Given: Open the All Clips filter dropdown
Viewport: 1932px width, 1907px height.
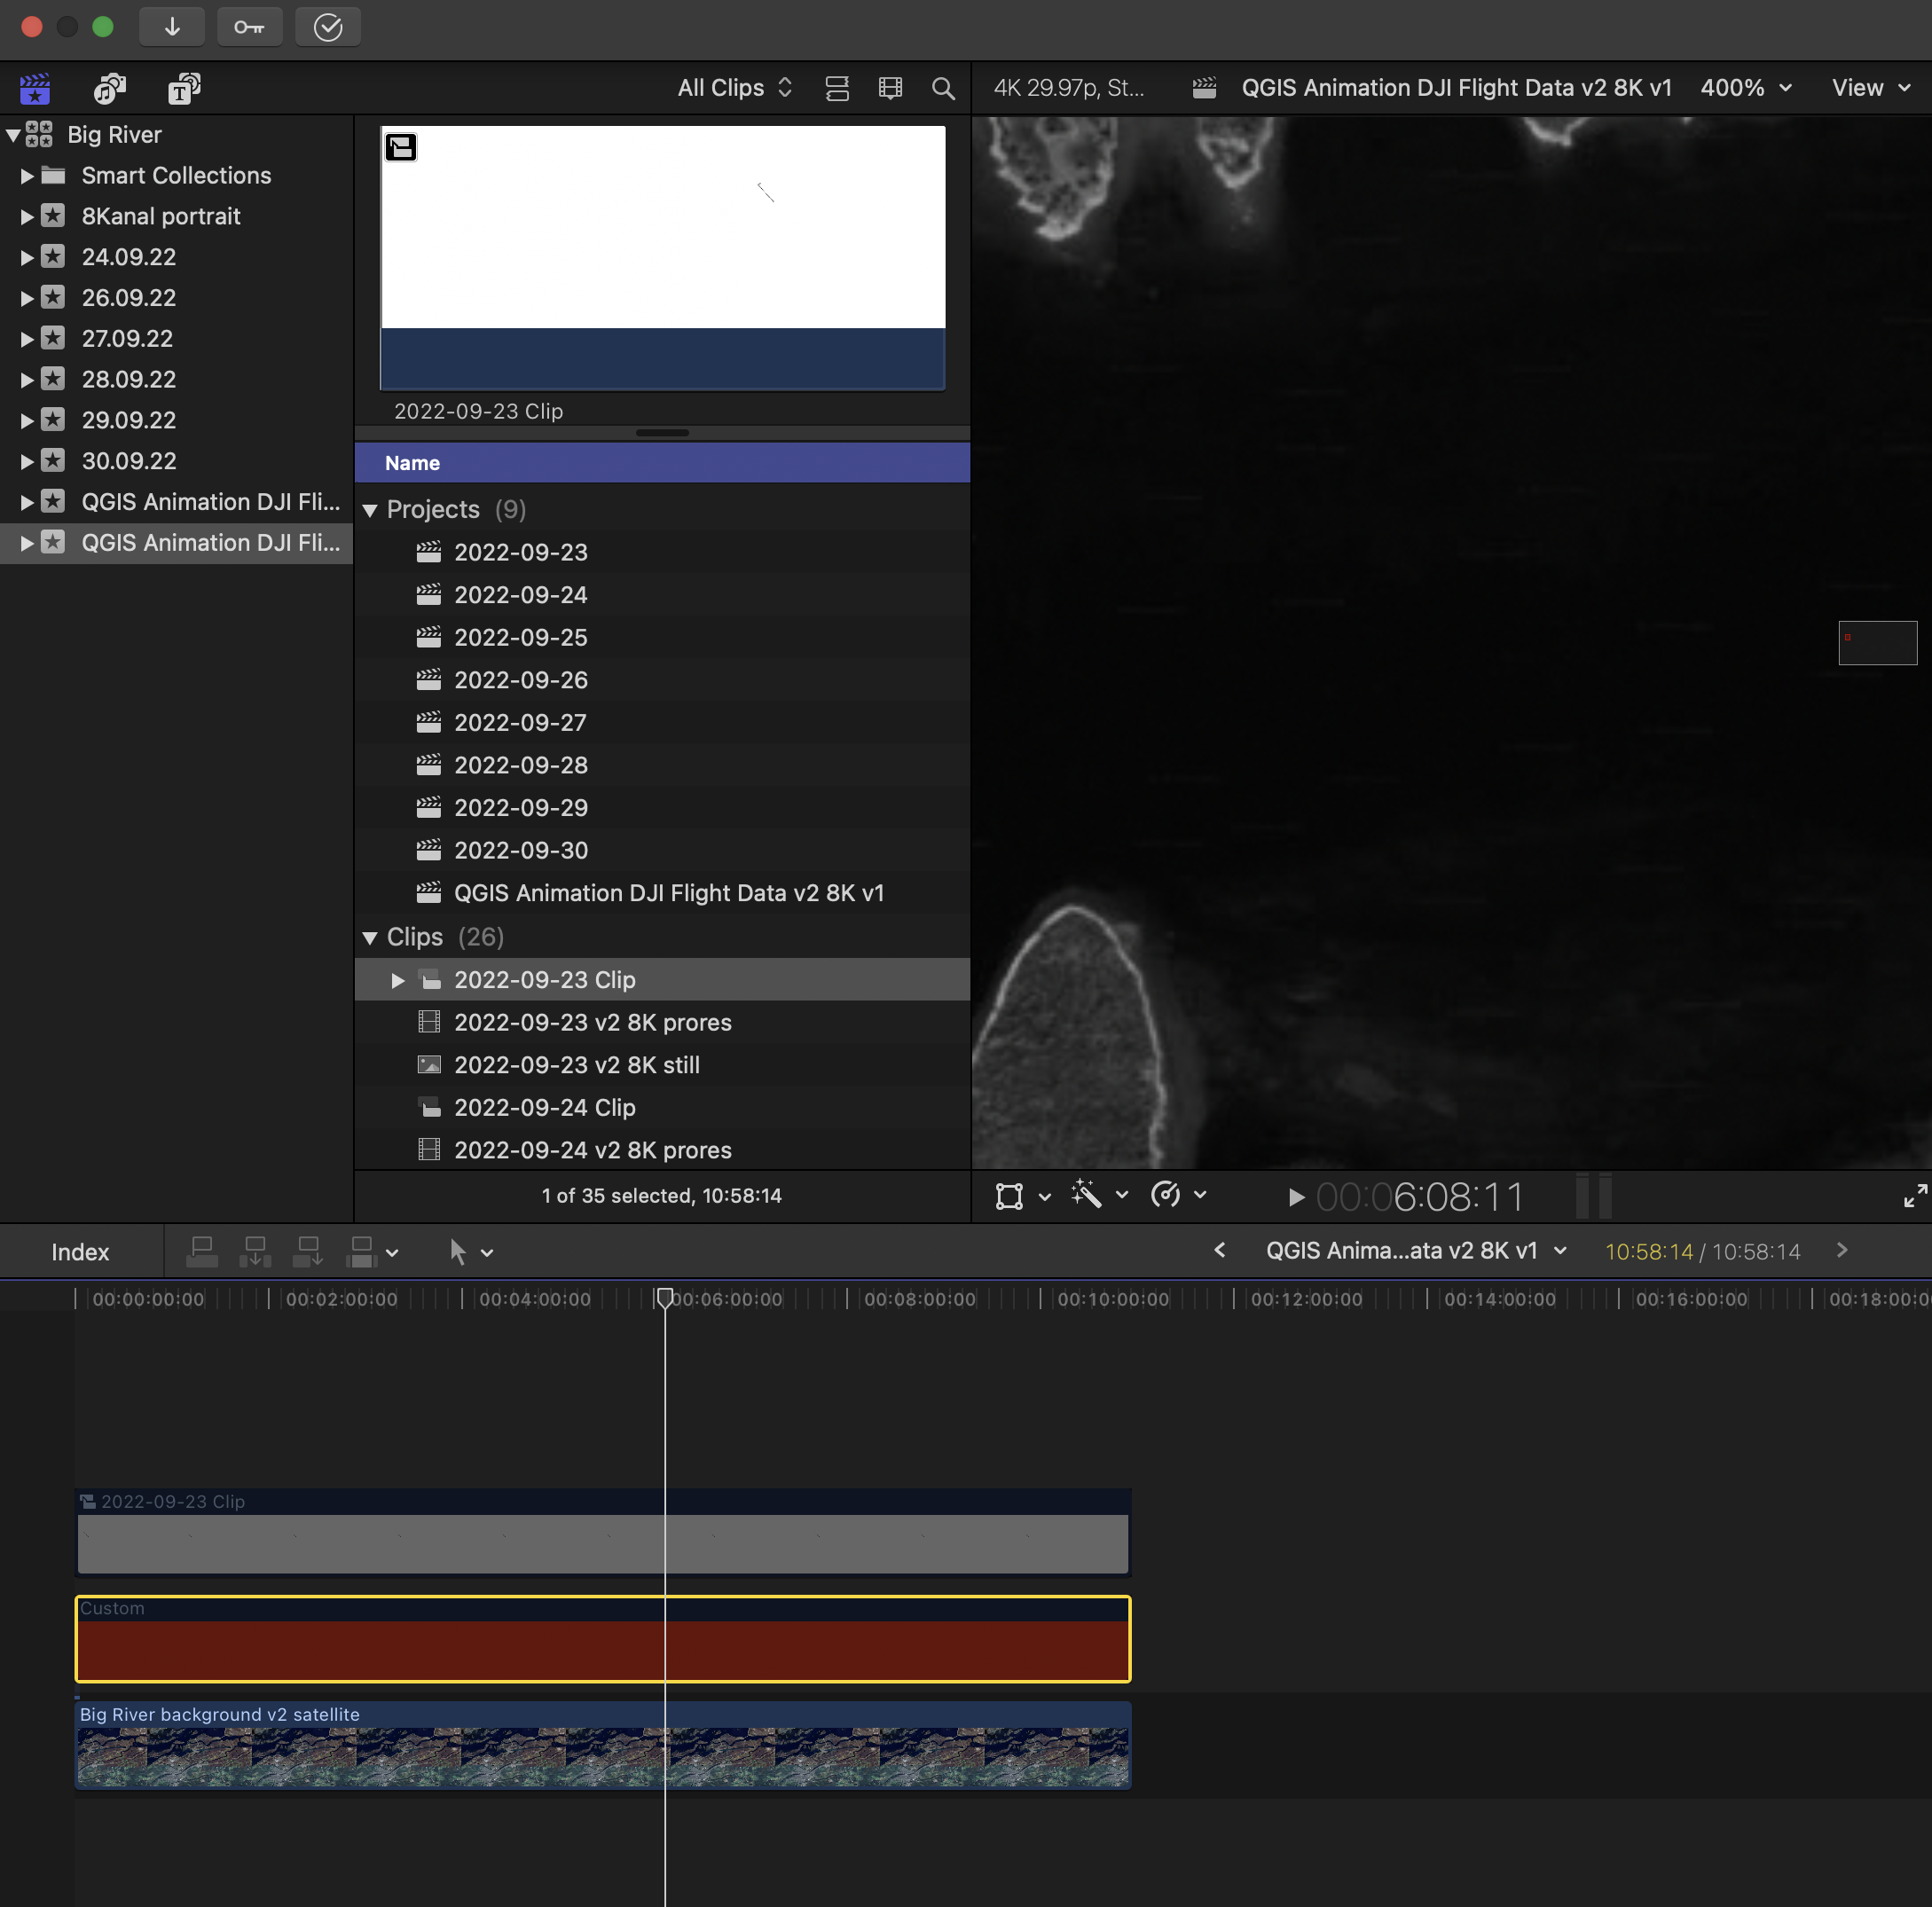Looking at the screenshot, I should coord(734,88).
